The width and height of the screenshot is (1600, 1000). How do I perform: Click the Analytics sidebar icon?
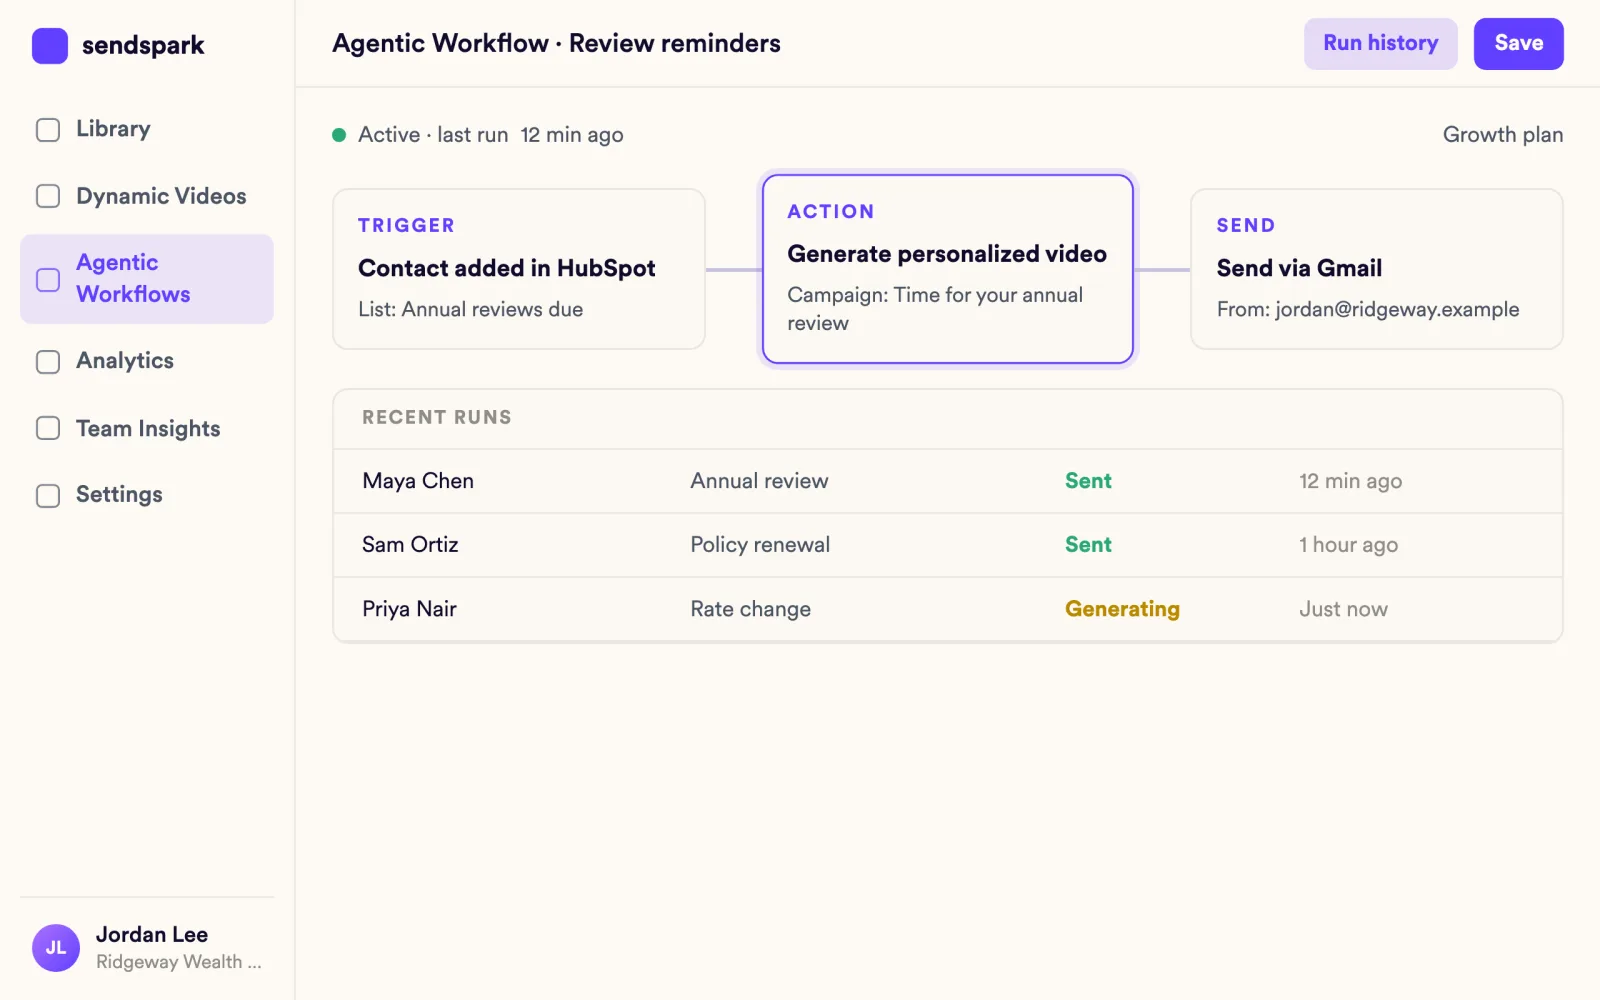click(x=48, y=362)
